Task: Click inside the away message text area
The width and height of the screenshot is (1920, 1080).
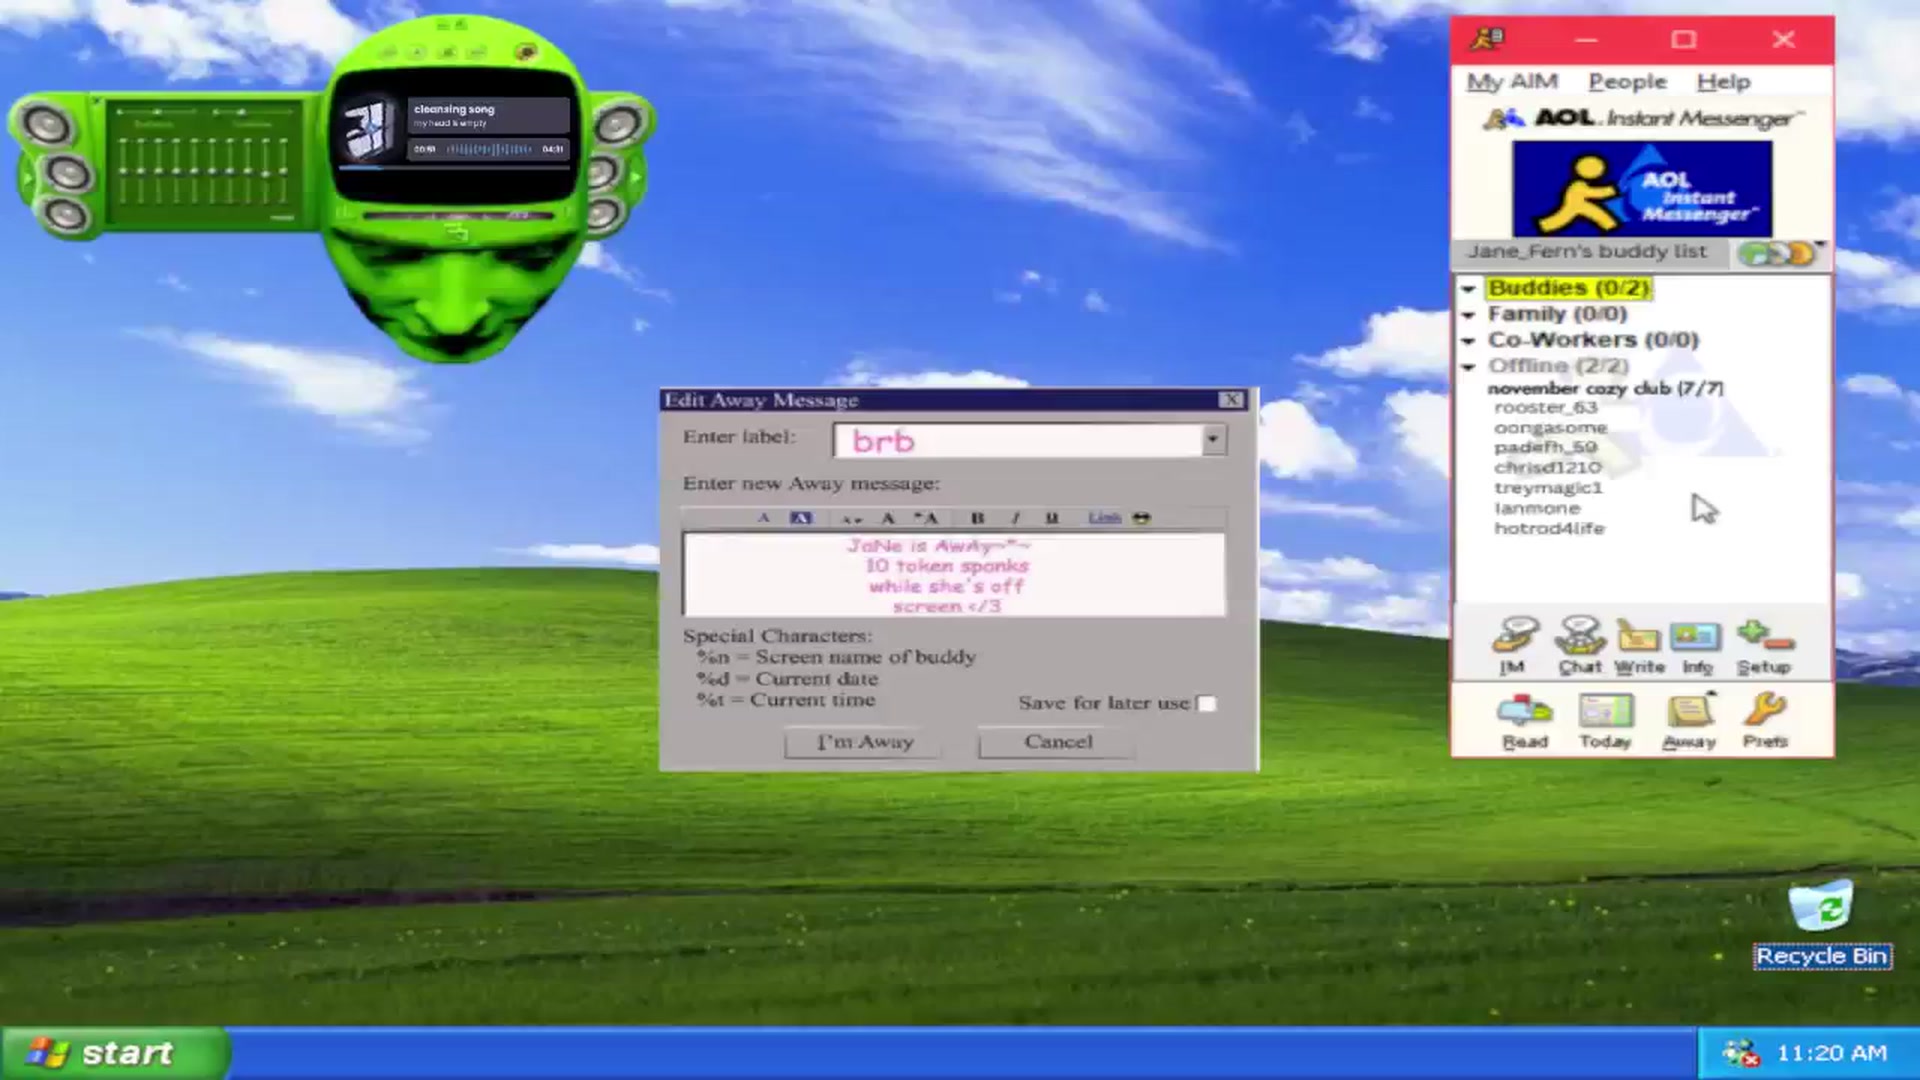Action: (x=954, y=575)
